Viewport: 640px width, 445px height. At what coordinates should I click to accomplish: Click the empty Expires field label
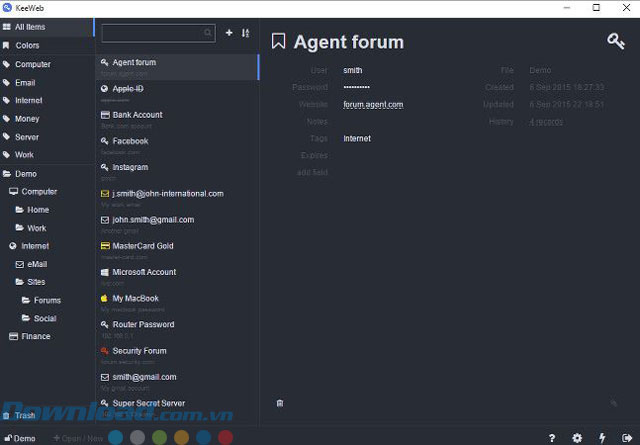314,156
